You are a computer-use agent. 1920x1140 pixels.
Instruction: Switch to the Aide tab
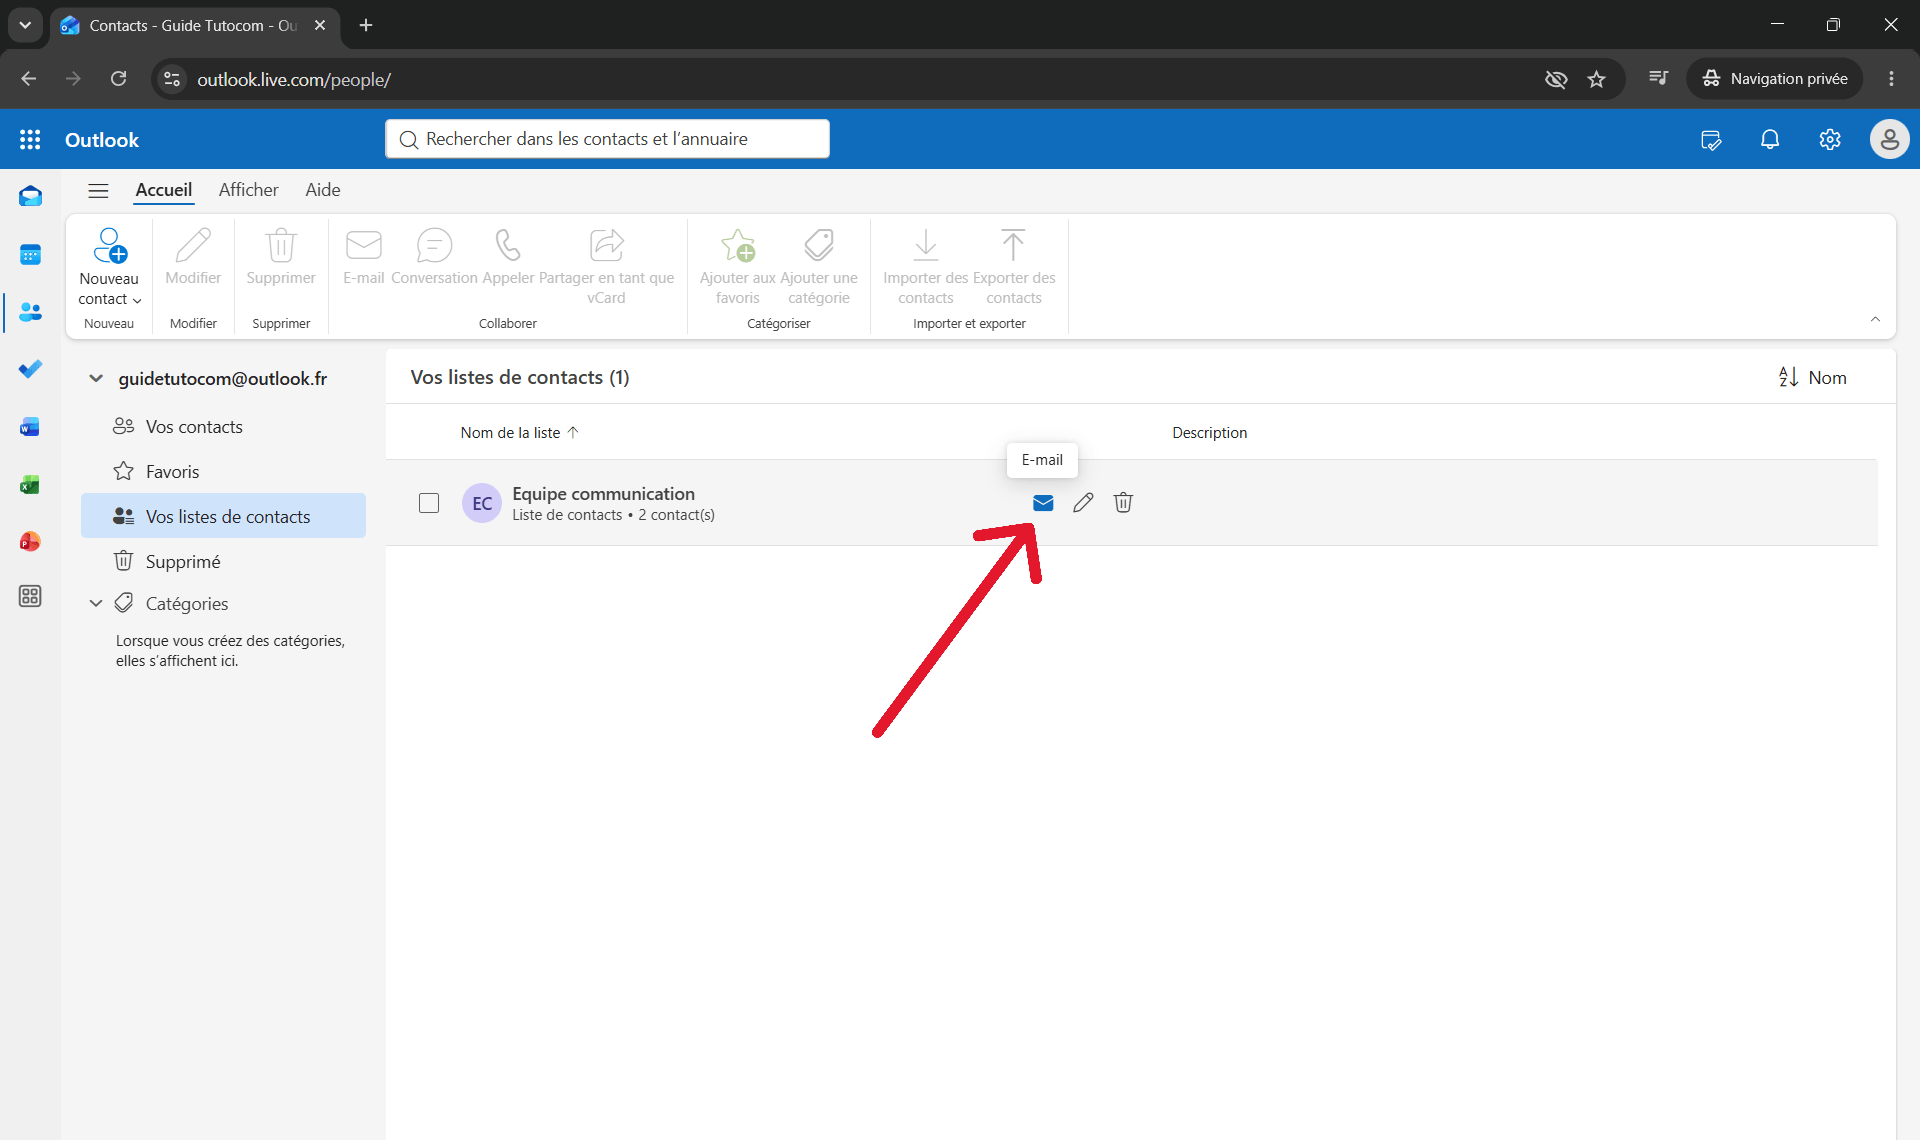click(323, 190)
